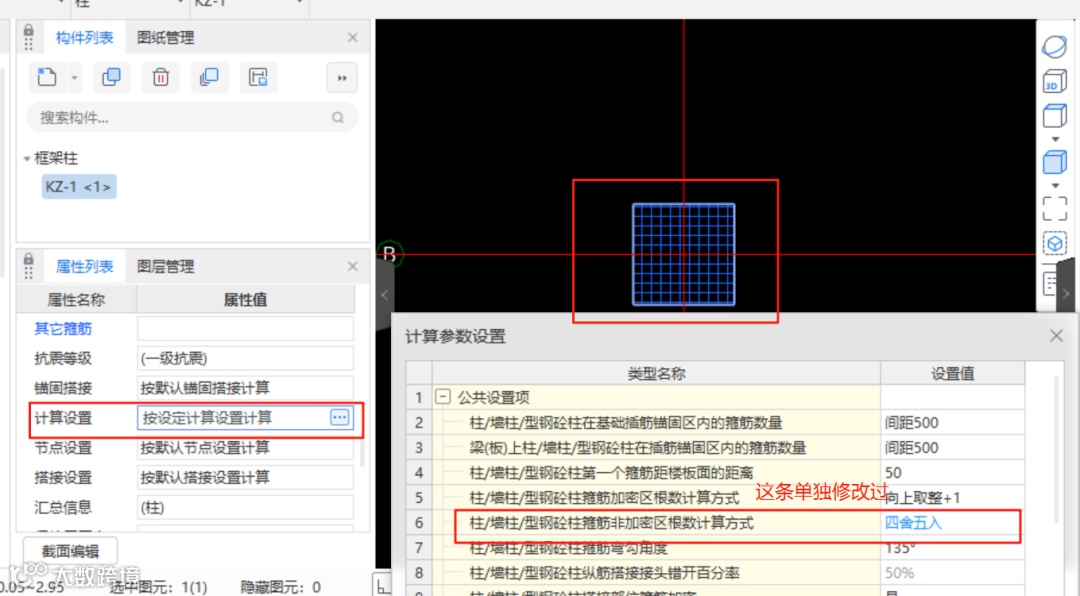Click the value 50 in row 4
Viewport: 1080px width, 596px height.
click(953, 473)
